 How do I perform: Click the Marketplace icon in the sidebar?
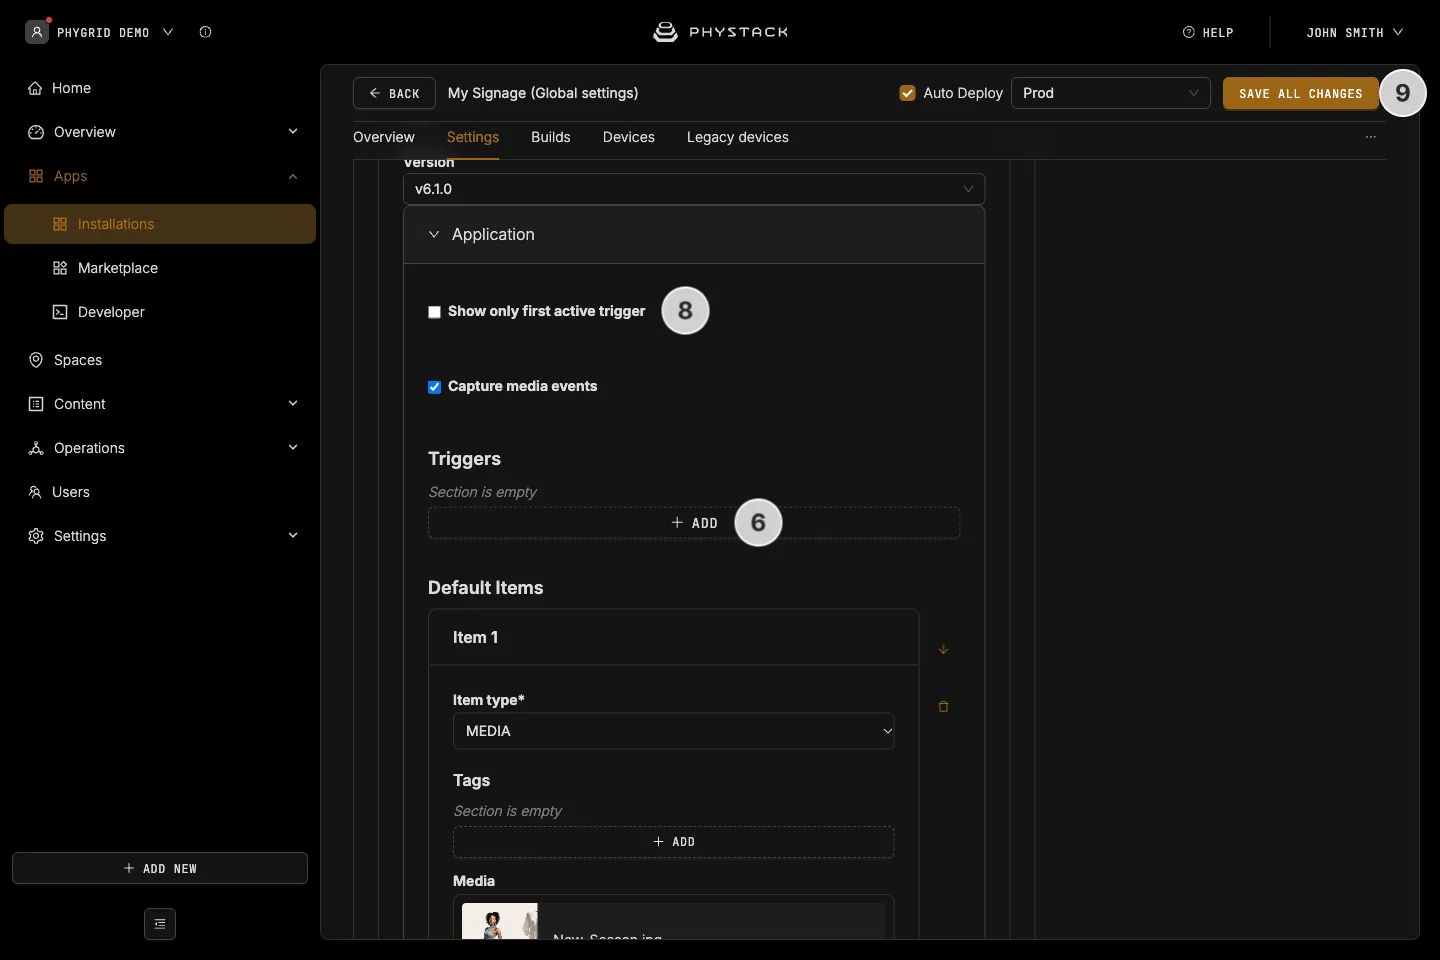click(60, 268)
